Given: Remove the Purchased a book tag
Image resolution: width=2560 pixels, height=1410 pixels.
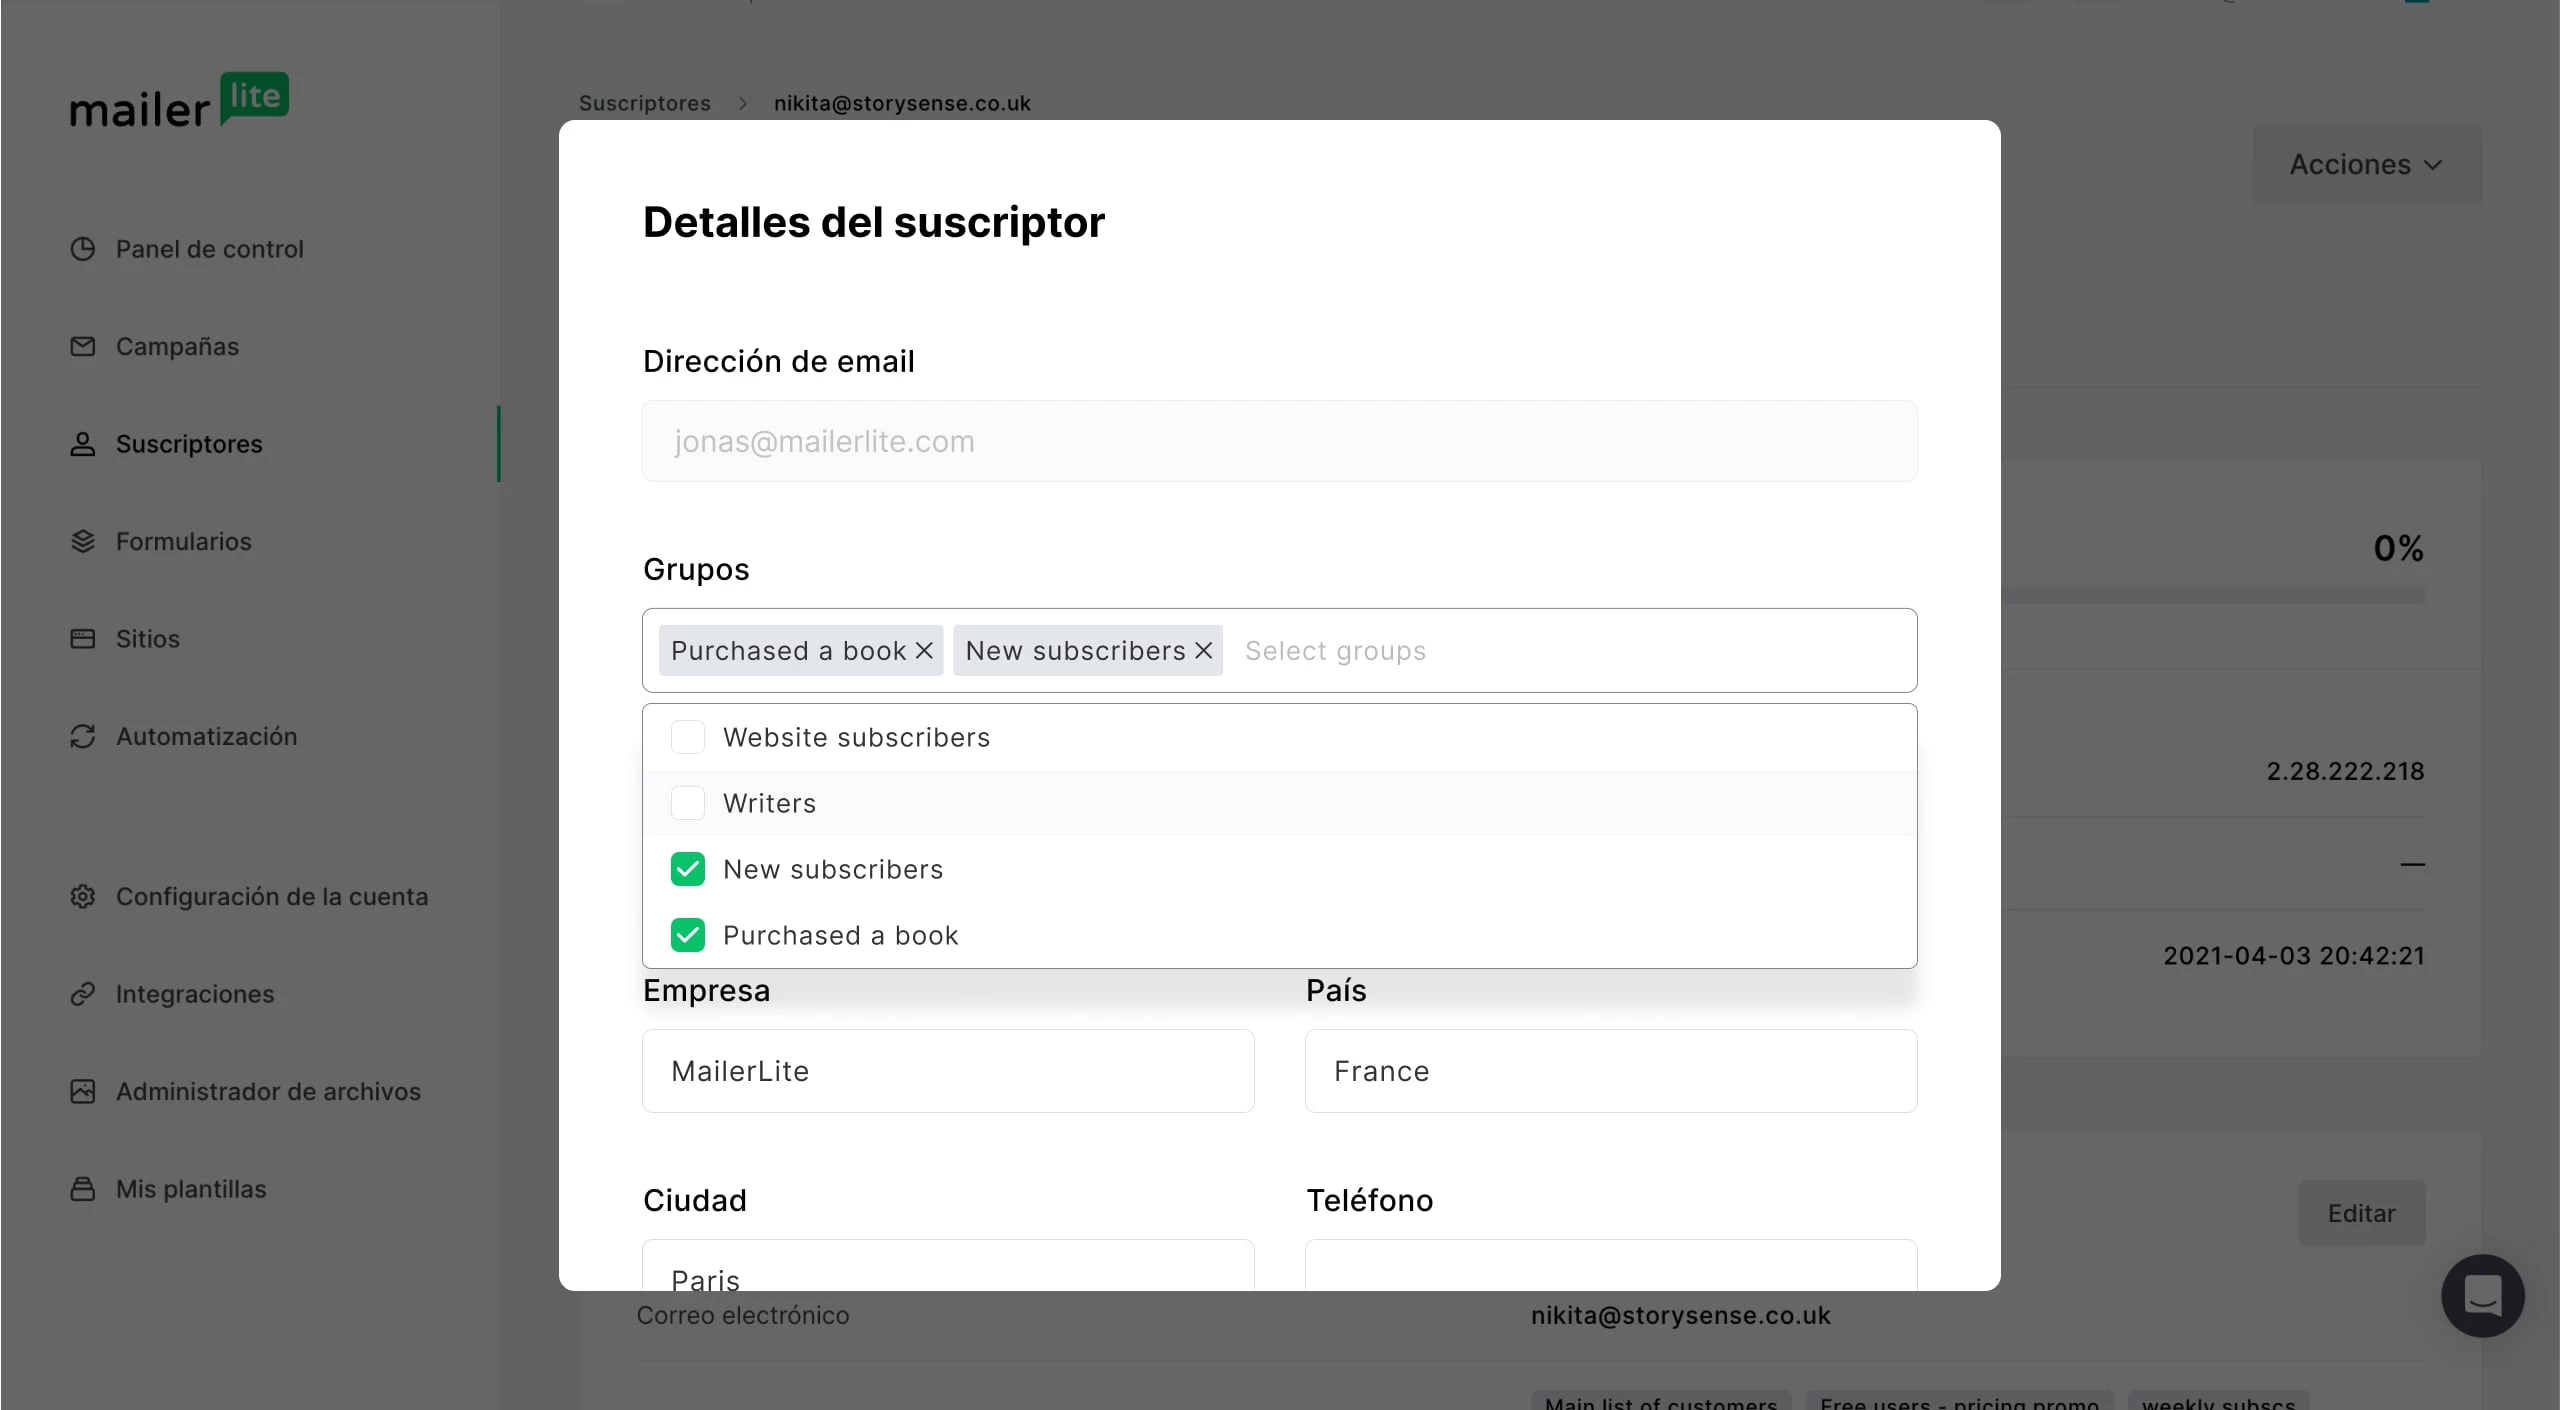Looking at the screenshot, I should pyautogui.click(x=925, y=651).
